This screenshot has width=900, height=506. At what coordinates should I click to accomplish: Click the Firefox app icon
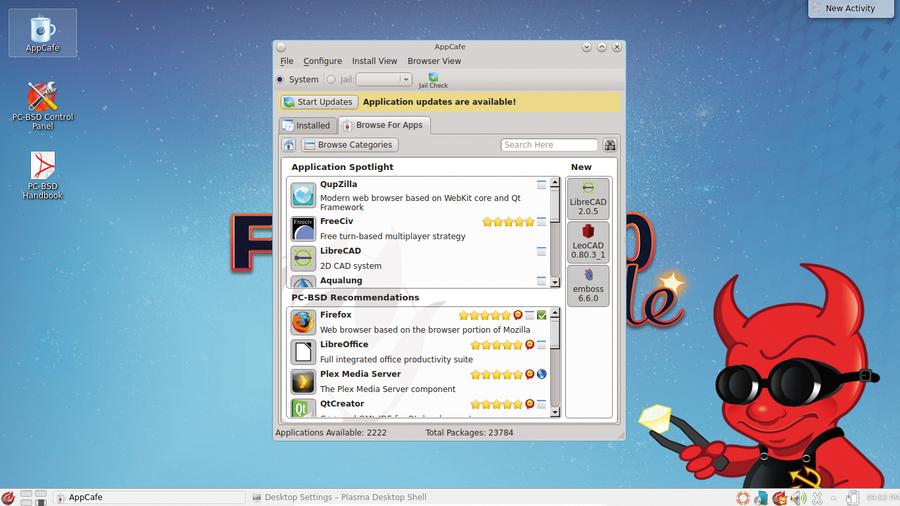pos(302,322)
